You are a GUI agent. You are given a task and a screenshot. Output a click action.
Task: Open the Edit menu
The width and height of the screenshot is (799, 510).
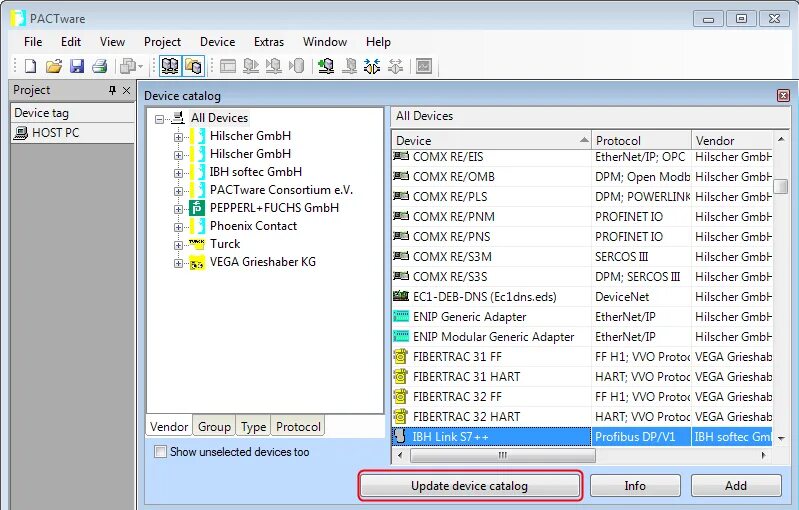pos(71,42)
